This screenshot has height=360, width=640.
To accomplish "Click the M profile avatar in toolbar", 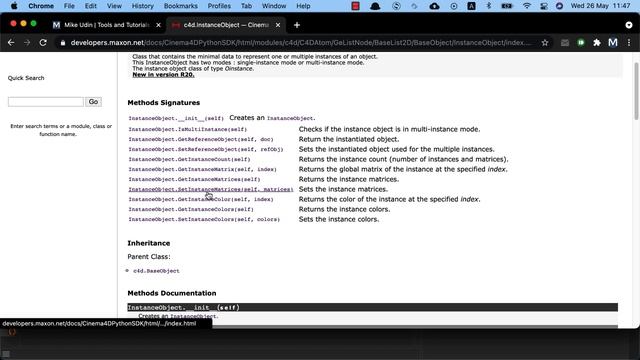I will [x=613, y=42].
